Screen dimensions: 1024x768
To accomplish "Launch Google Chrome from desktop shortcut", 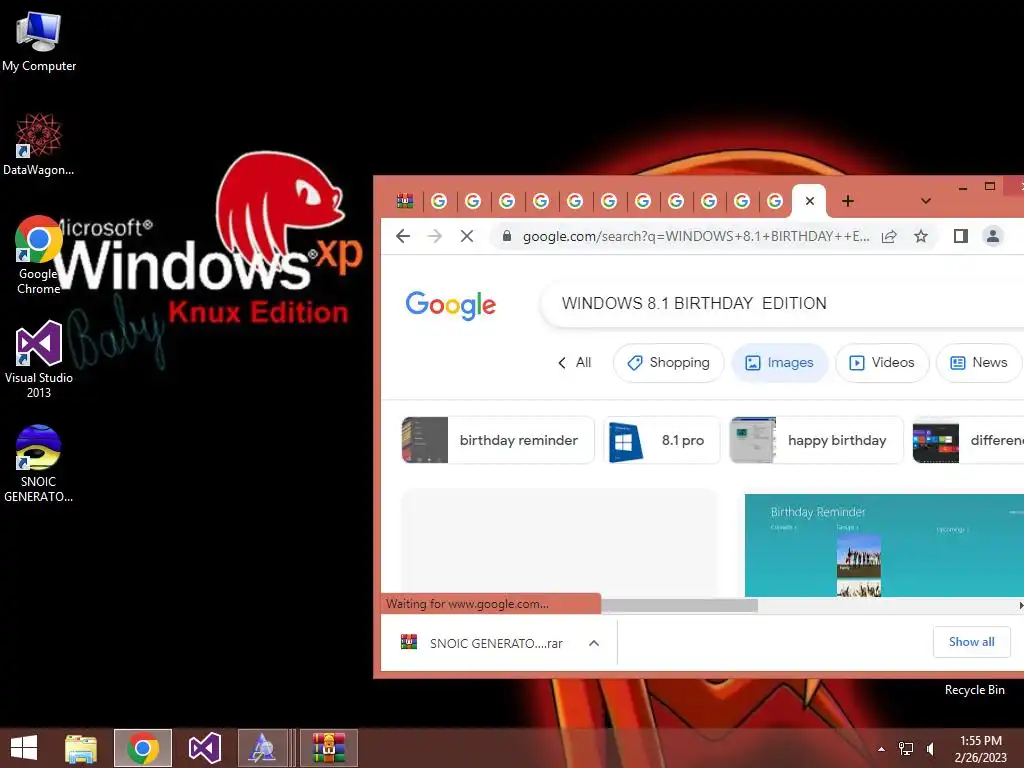I will (x=39, y=255).
